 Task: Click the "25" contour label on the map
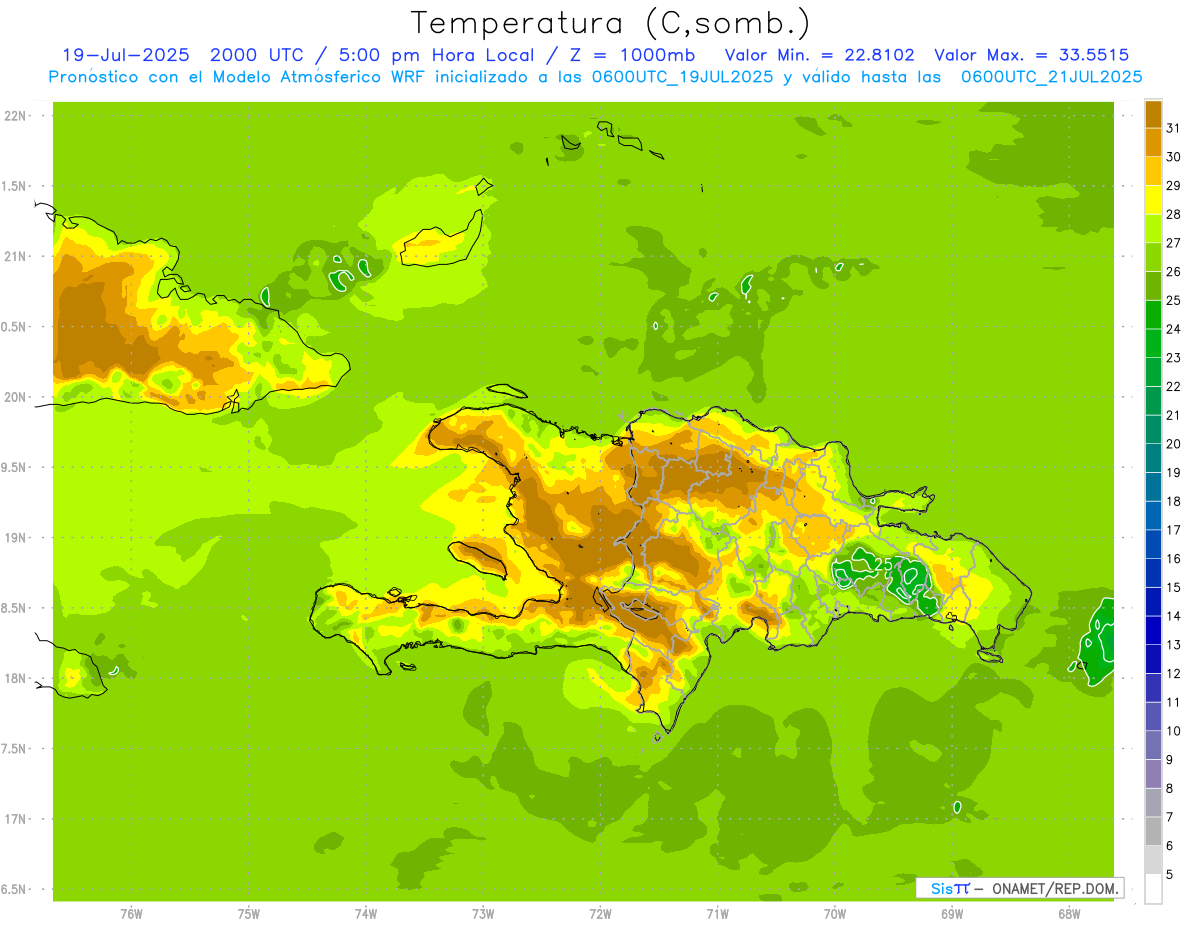click(x=883, y=566)
